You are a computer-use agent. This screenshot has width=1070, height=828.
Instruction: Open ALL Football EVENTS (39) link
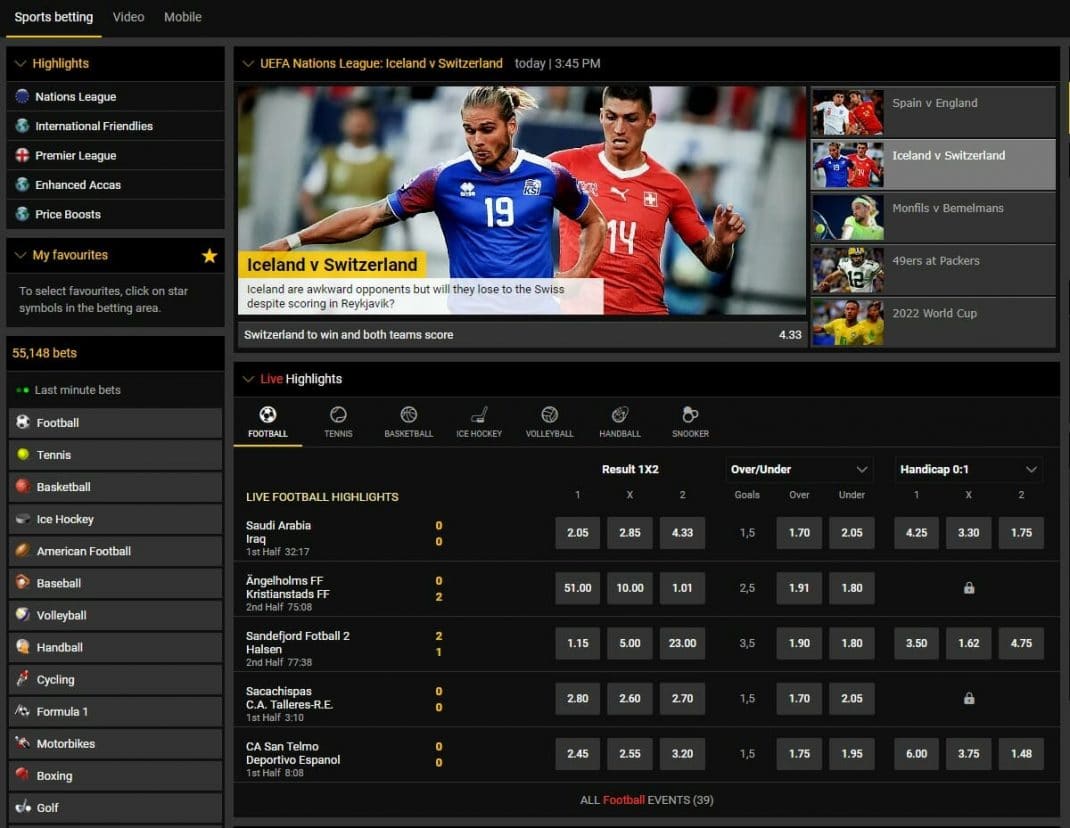coord(646,800)
